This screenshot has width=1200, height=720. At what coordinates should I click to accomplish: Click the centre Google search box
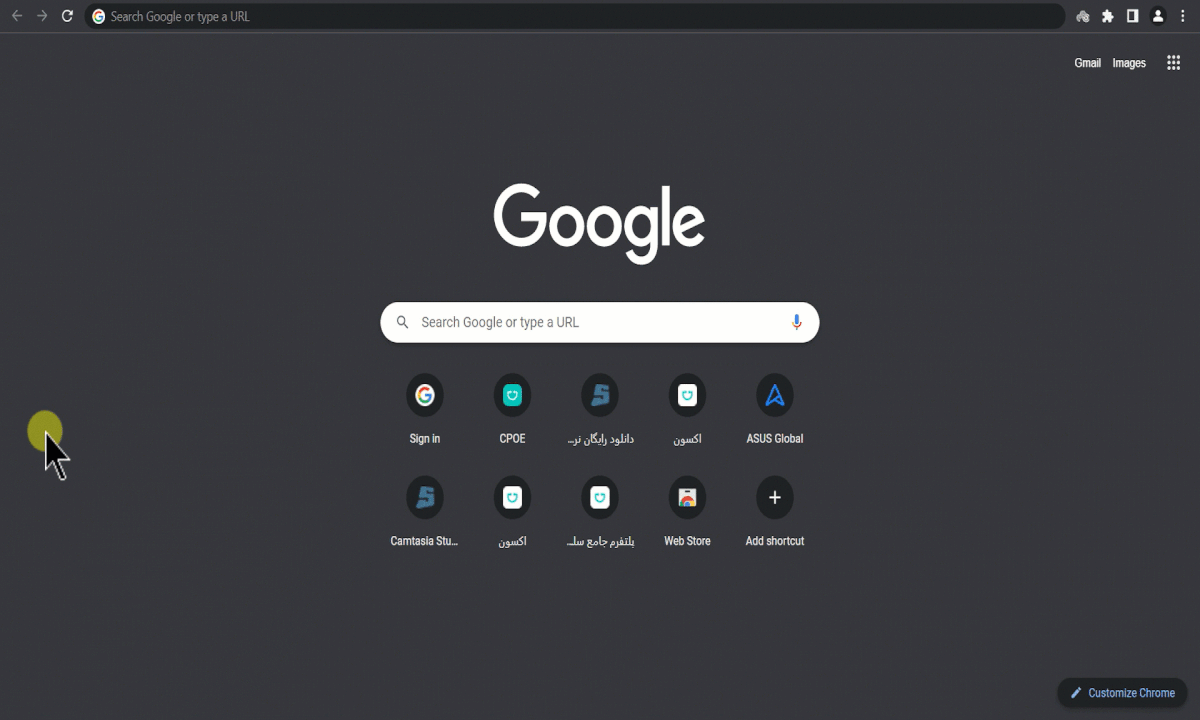coord(600,322)
